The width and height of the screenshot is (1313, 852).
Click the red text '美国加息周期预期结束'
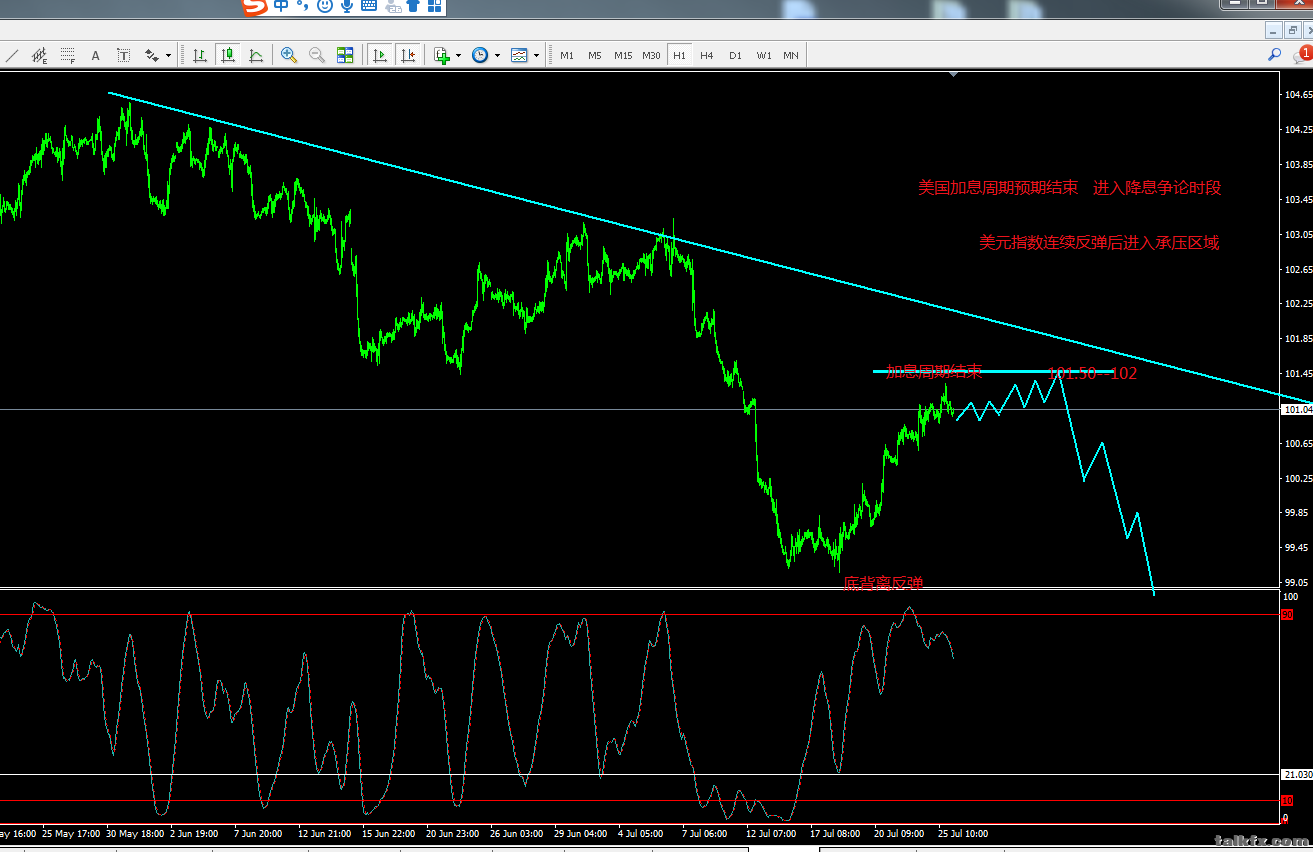(998, 188)
